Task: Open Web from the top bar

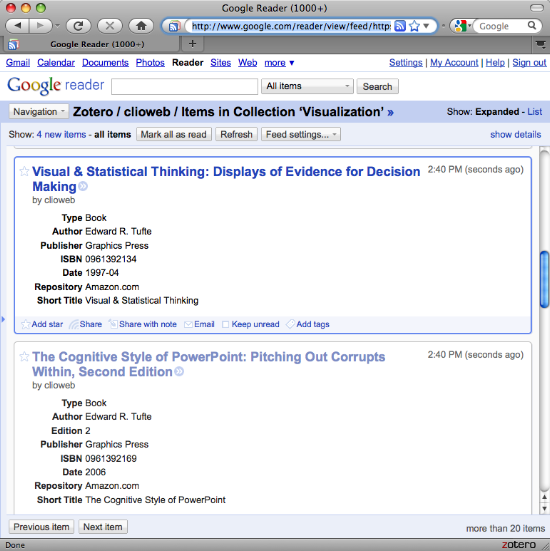Action: (247, 63)
